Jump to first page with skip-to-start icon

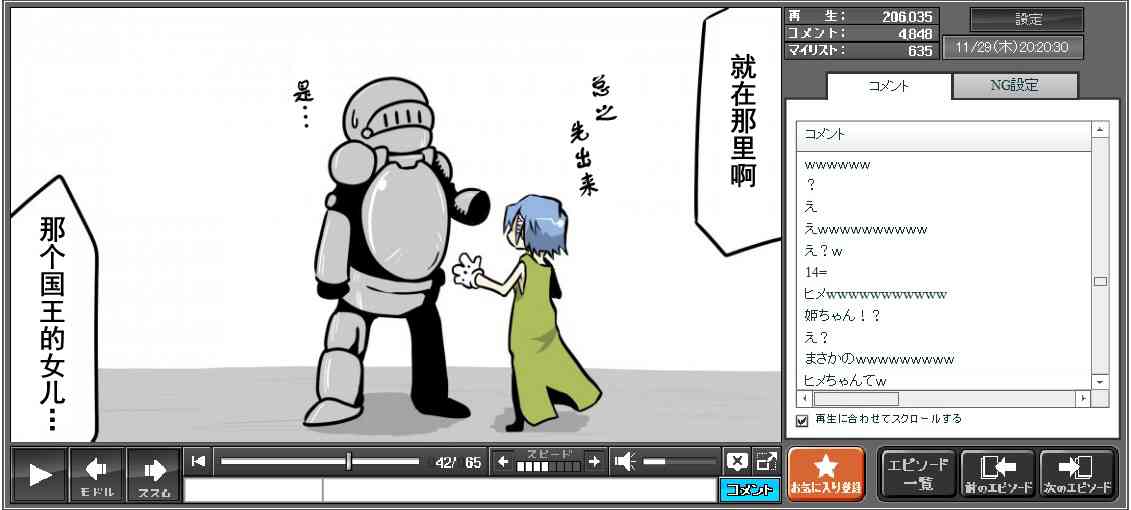(x=199, y=461)
